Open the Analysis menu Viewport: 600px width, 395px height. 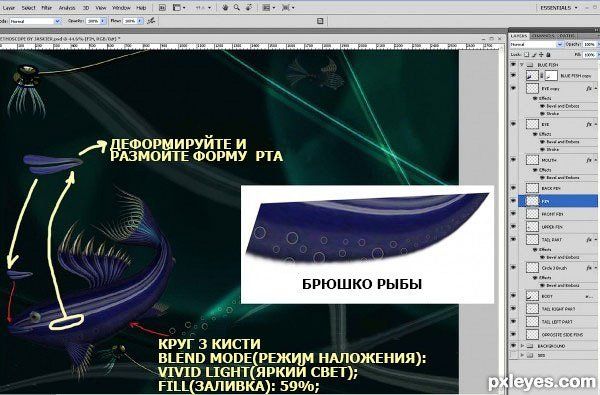[67, 8]
